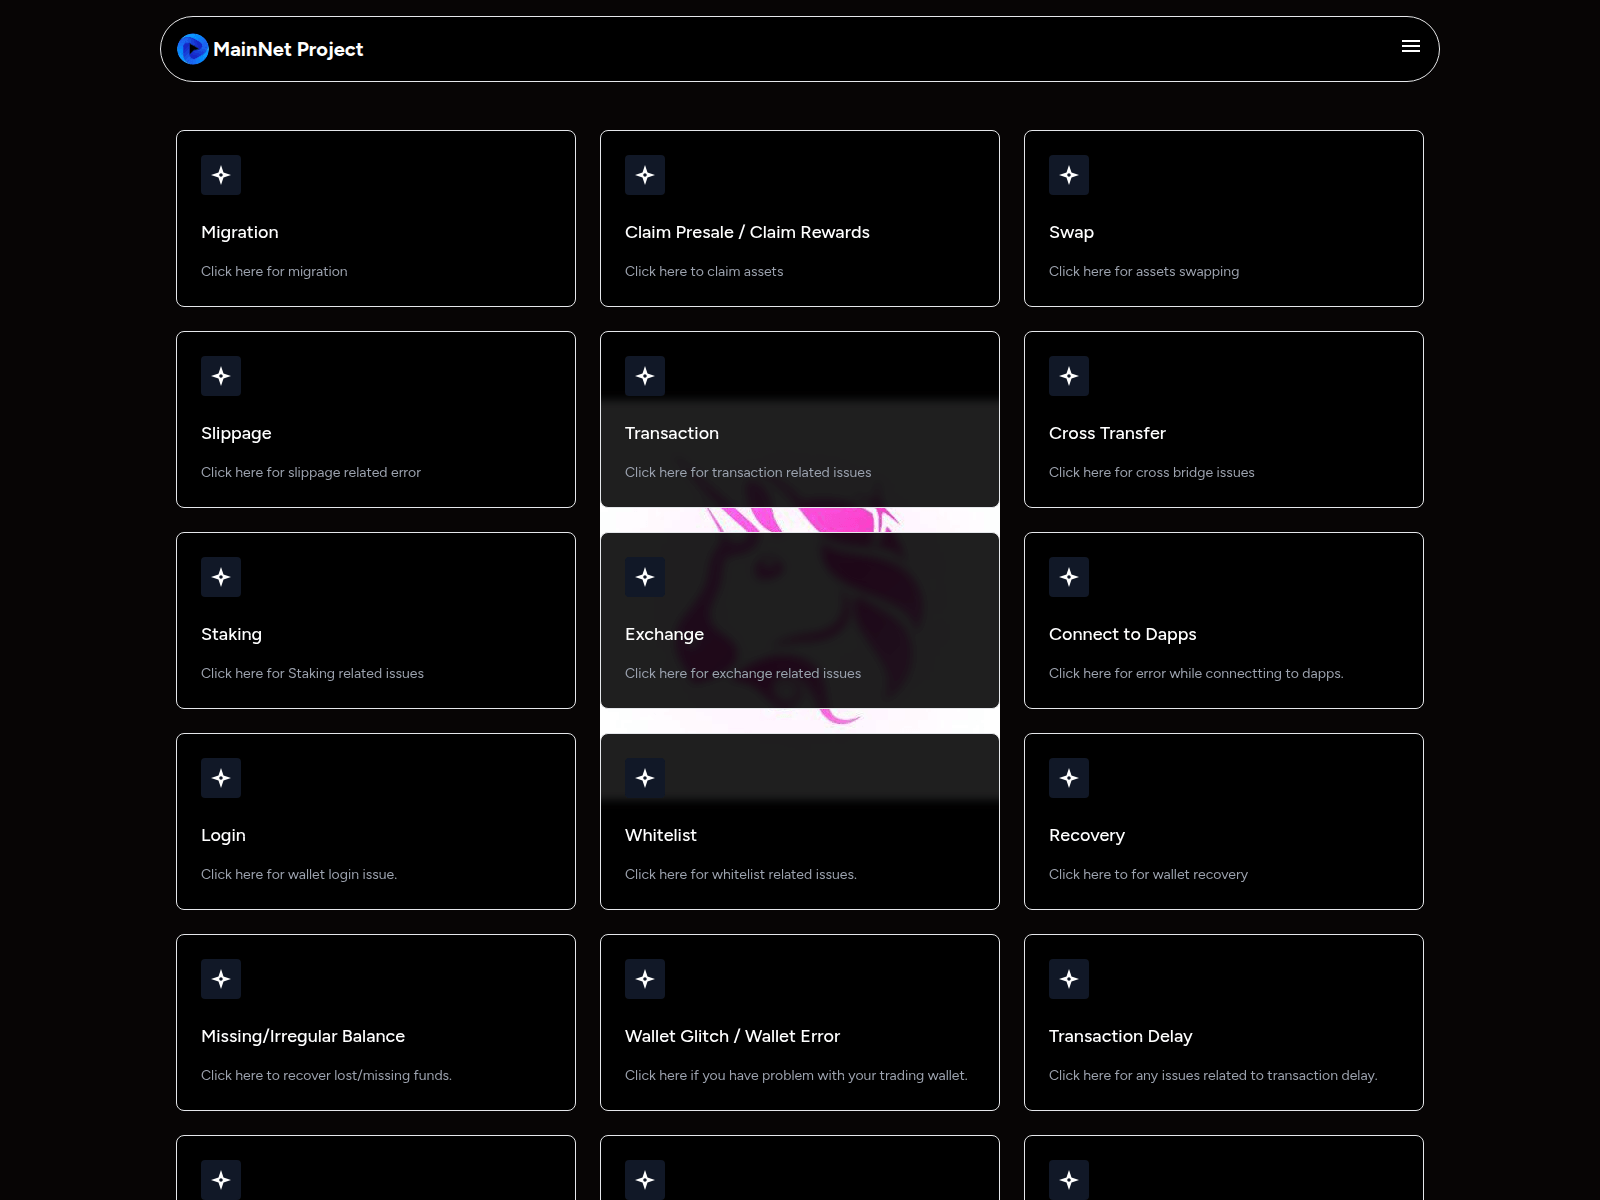
Task: Click 'Click here for whitelist related issues'
Action: point(740,874)
